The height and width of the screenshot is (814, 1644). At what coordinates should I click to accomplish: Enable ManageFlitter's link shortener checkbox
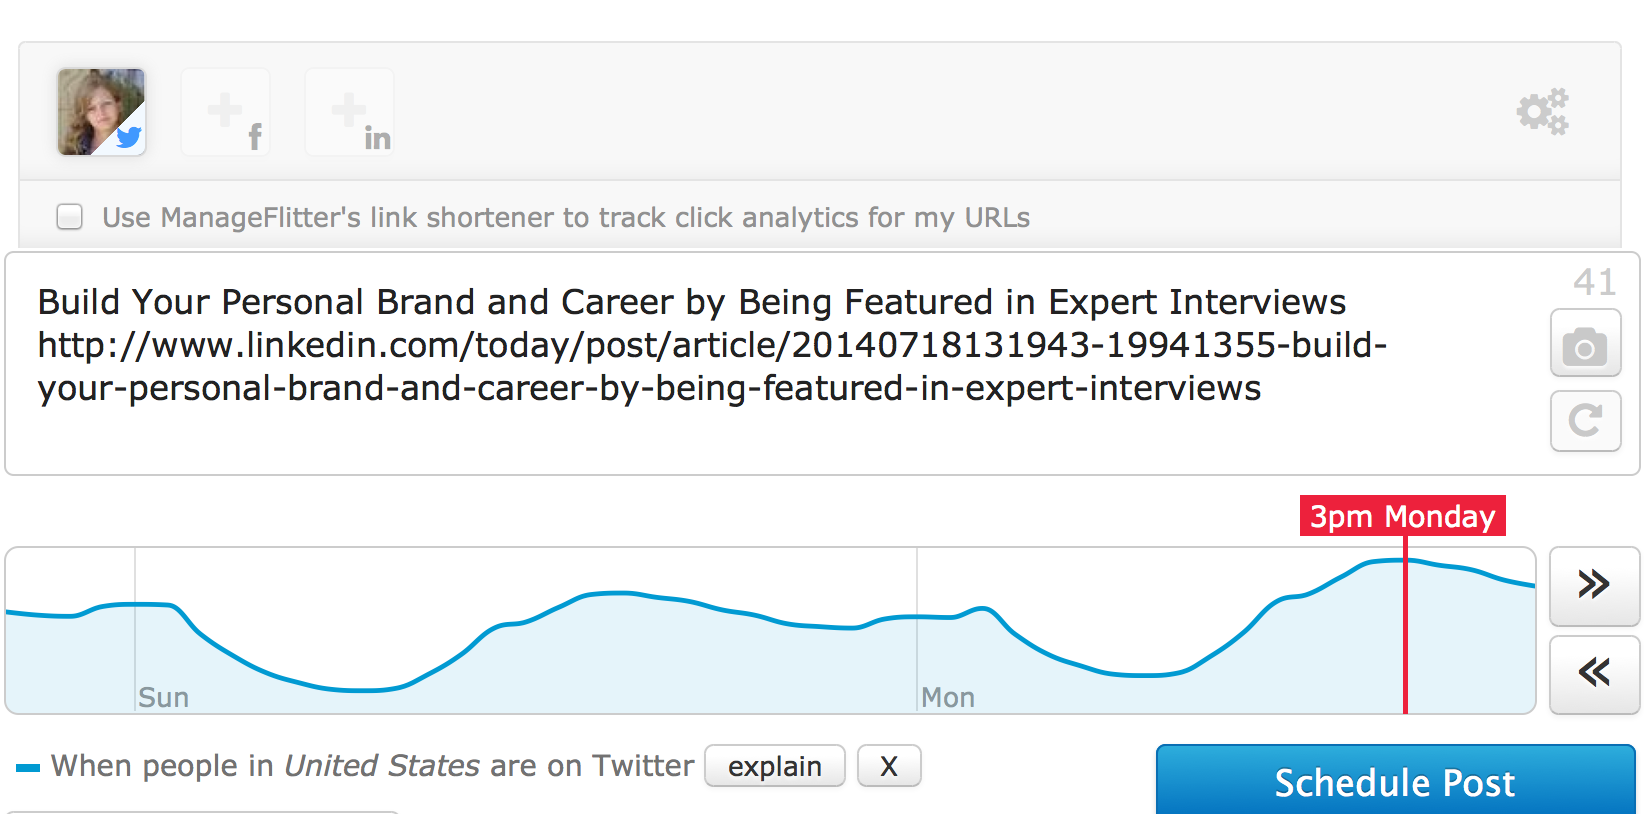point(70,216)
